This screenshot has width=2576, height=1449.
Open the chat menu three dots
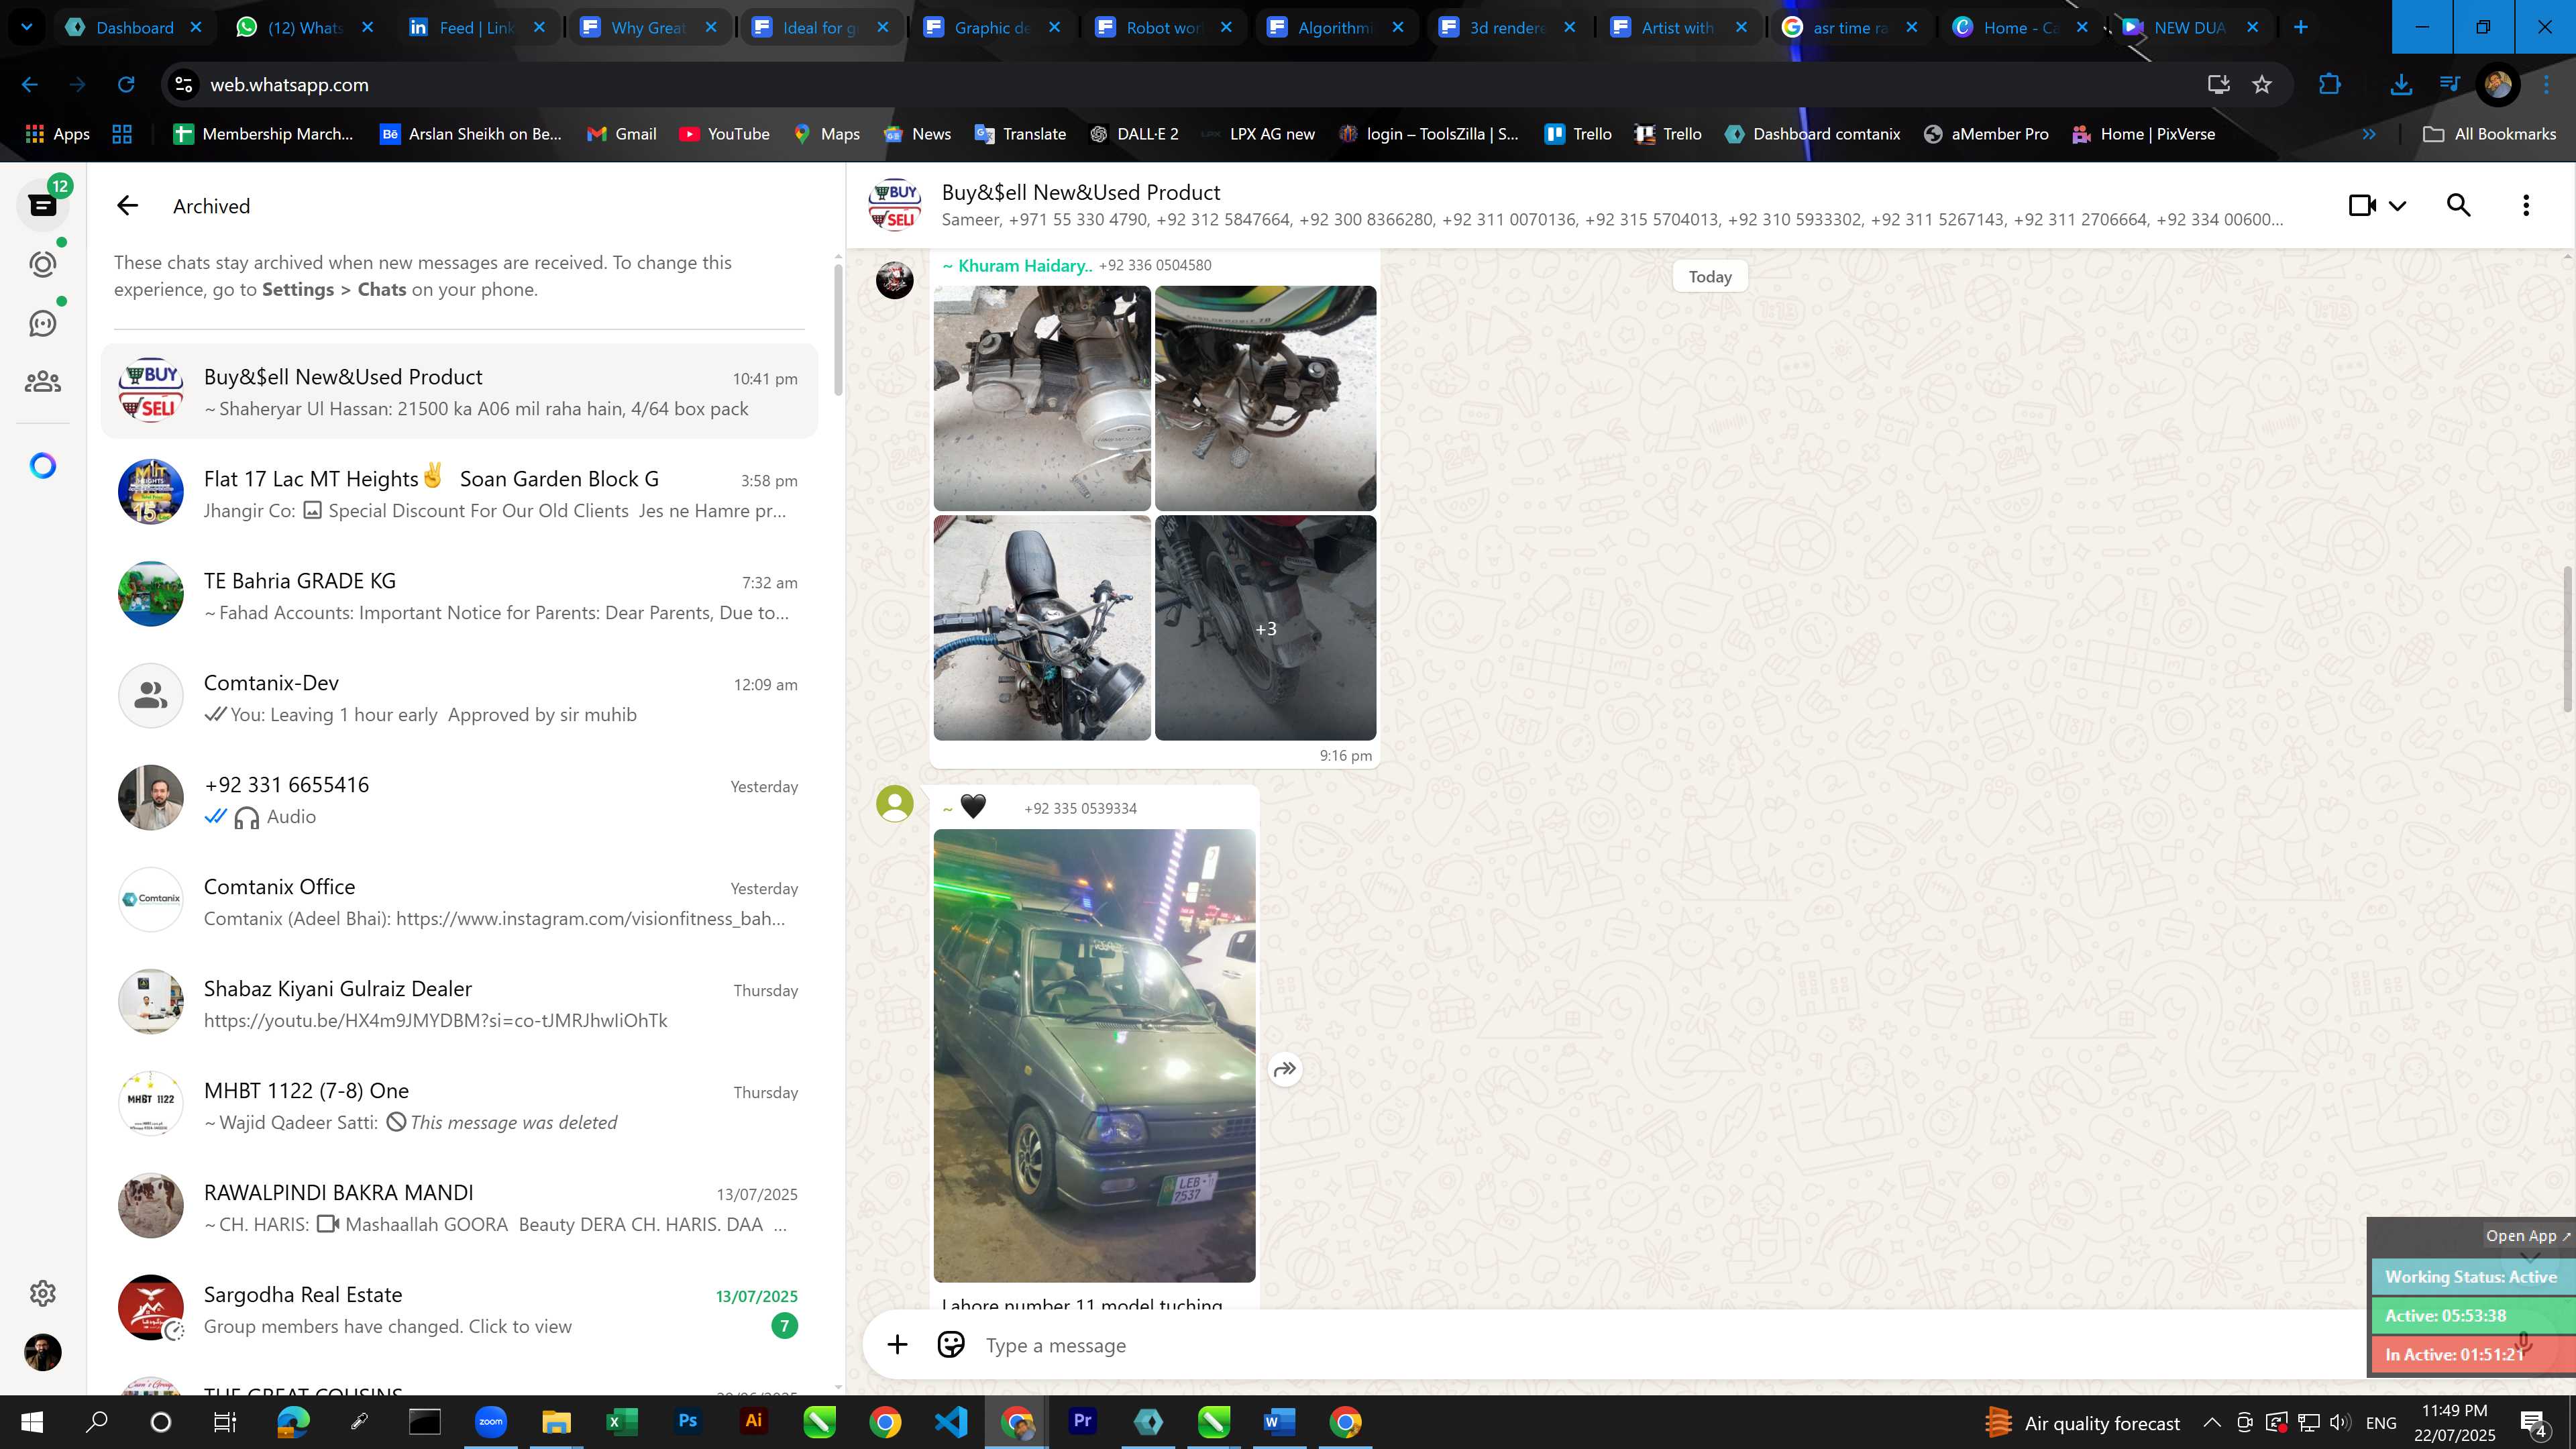2526,205
